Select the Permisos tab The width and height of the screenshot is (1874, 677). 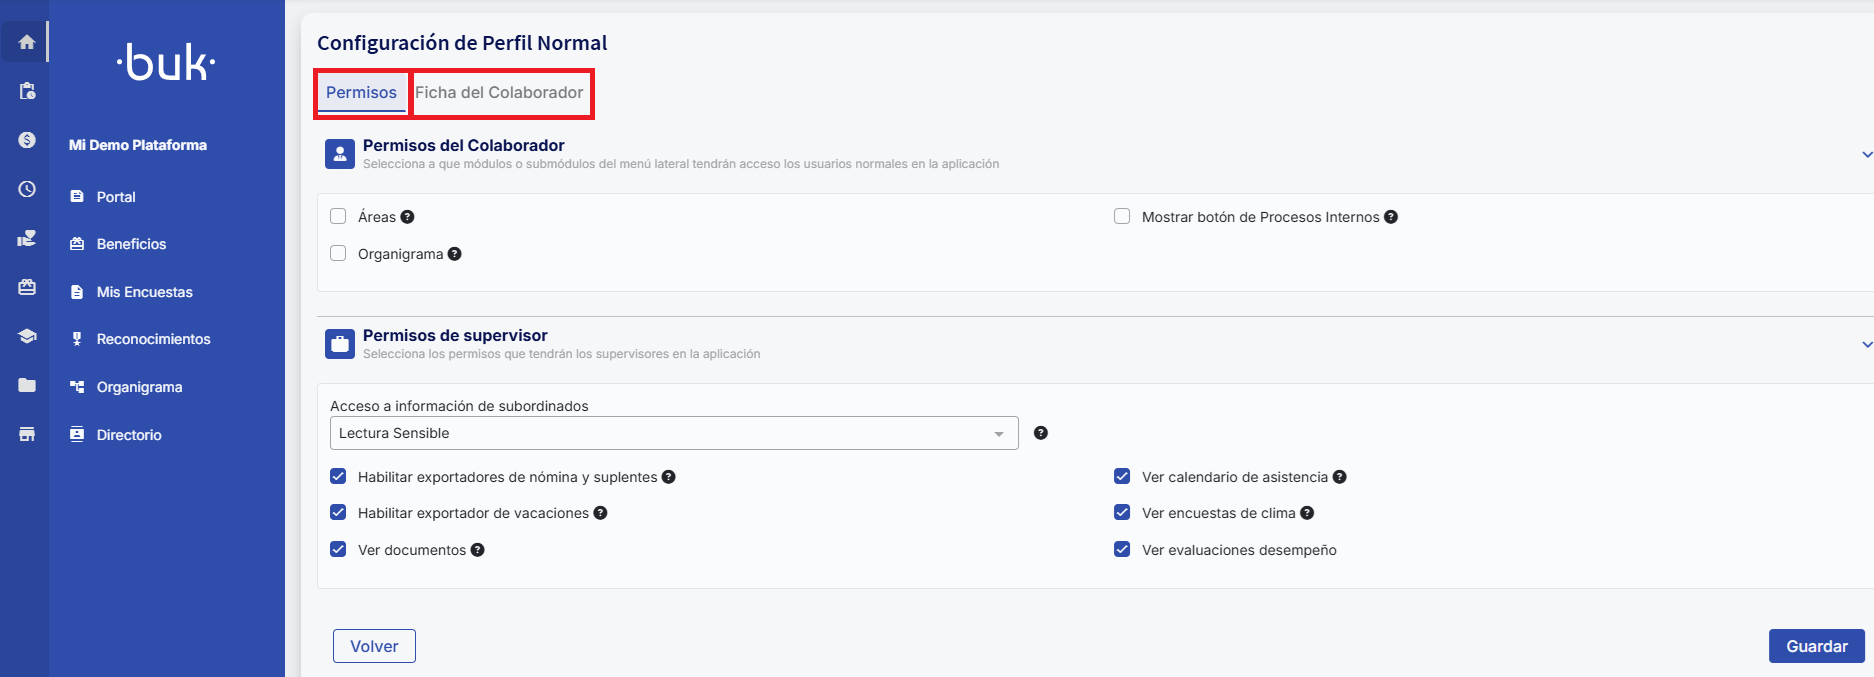pos(361,93)
